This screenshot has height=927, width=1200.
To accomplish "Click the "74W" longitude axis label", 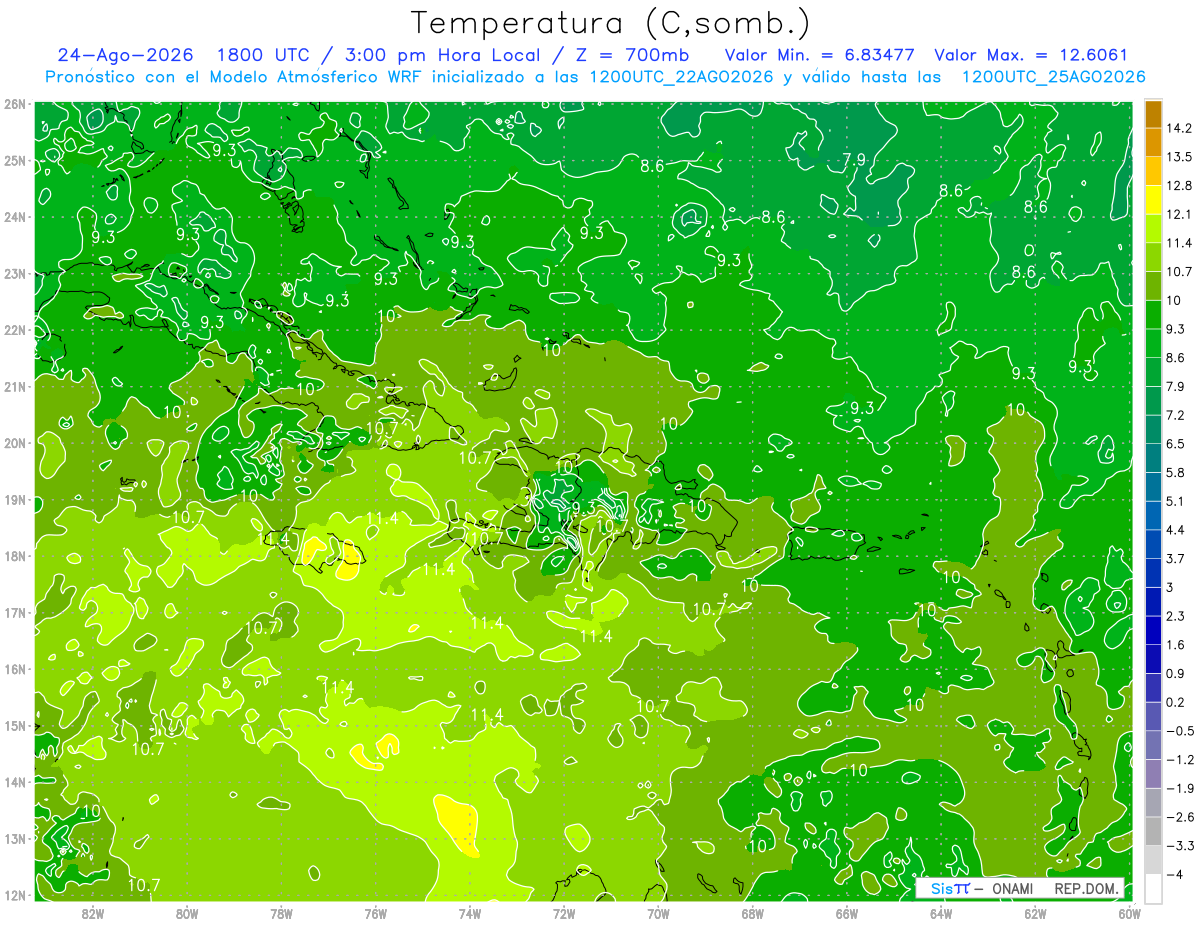I will pos(470,913).
